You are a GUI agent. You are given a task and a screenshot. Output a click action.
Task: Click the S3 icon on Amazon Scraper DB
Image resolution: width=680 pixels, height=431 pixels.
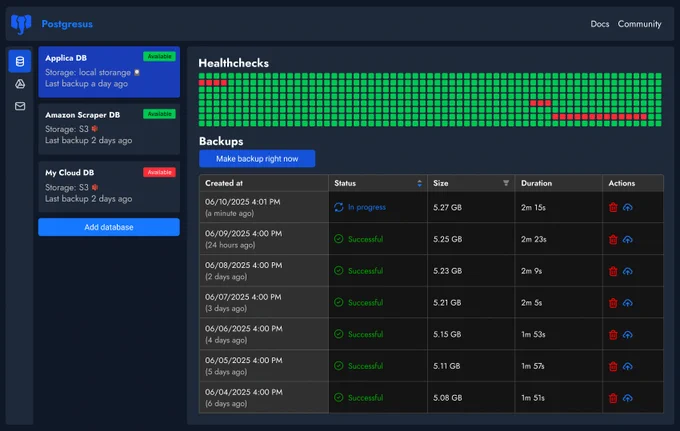click(95, 129)
